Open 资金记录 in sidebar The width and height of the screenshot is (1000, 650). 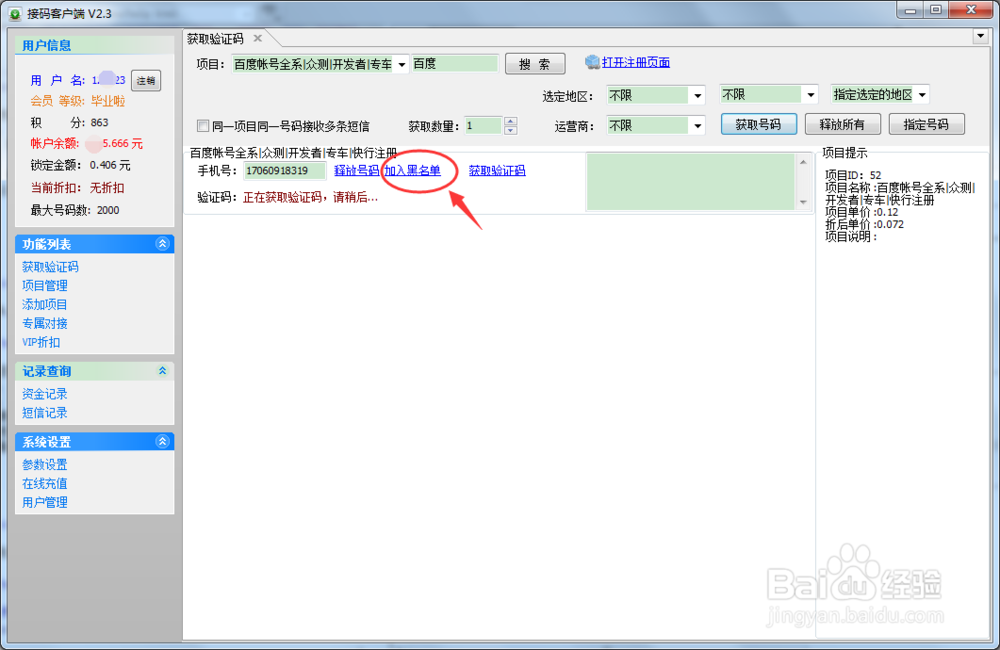(45, 394)
